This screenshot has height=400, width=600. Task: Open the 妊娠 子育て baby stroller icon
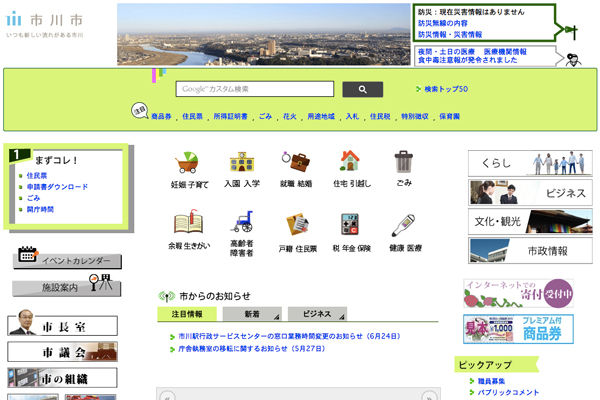[x=188, y=162]
